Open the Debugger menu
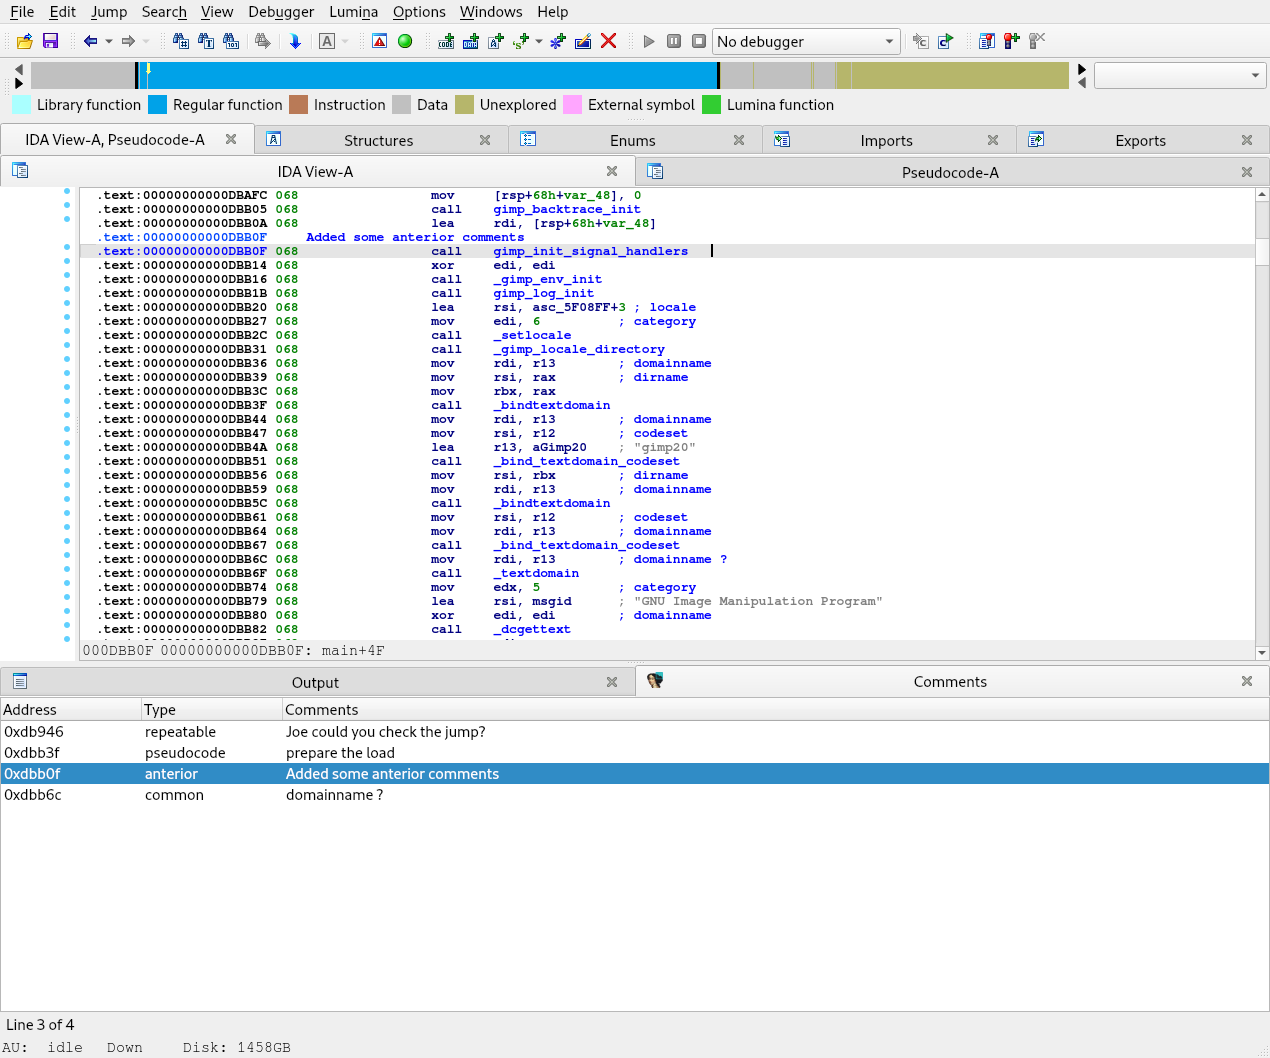This screenshot has width=1270, height=1058. pyautogui.click(x=280, y=12)
